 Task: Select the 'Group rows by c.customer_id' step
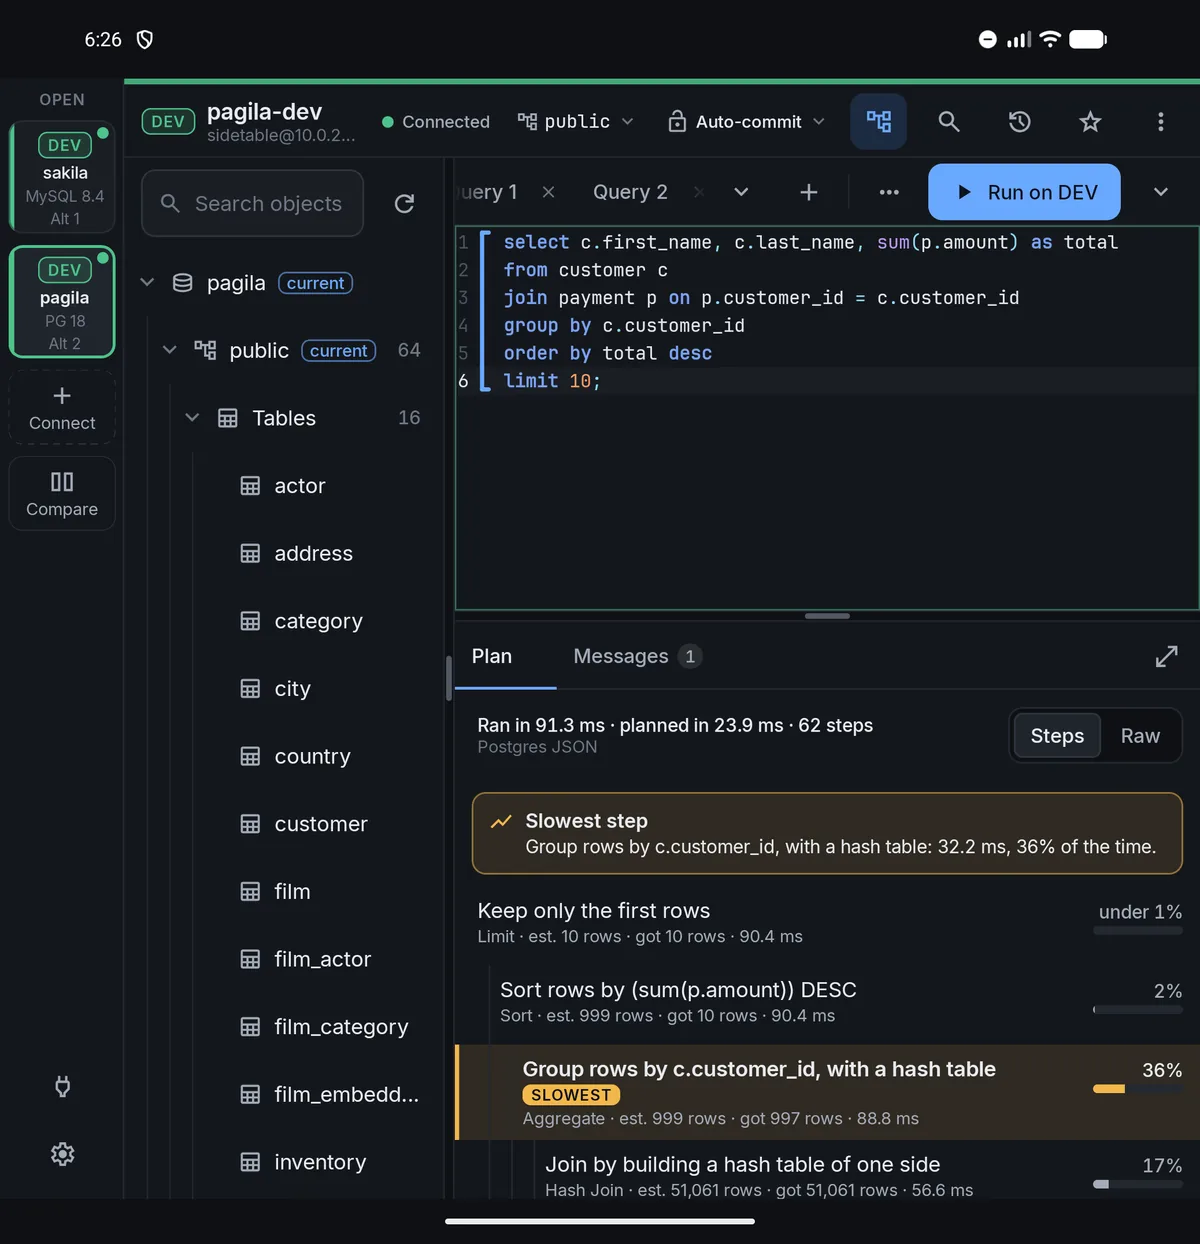[827, 1092]
